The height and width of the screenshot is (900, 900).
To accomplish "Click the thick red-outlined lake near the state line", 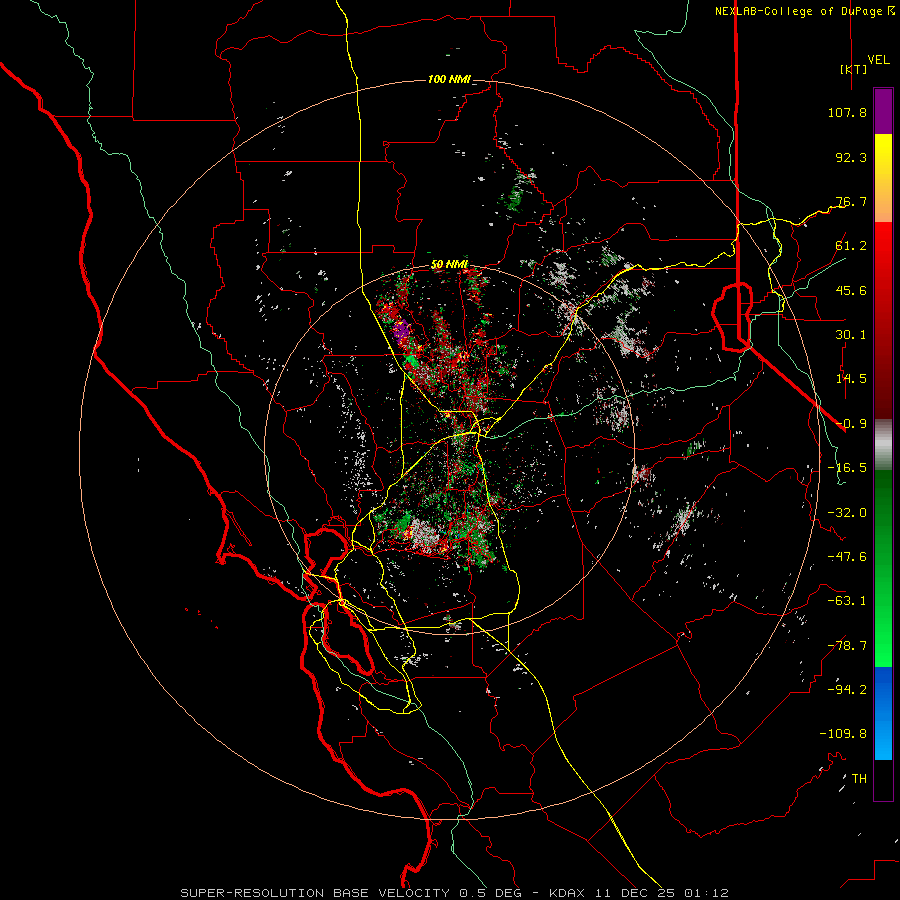I will 732,316.
